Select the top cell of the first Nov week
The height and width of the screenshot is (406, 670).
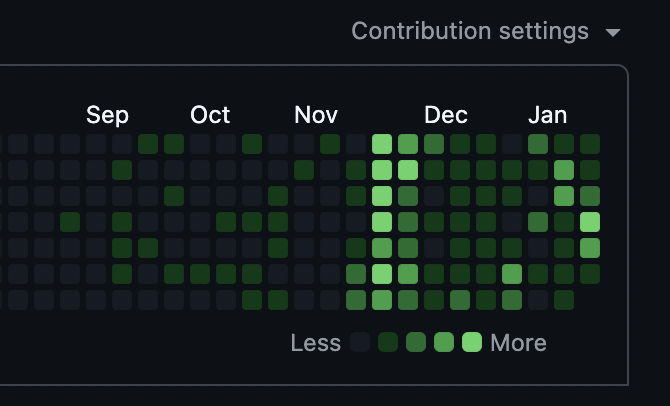(304, 144)
